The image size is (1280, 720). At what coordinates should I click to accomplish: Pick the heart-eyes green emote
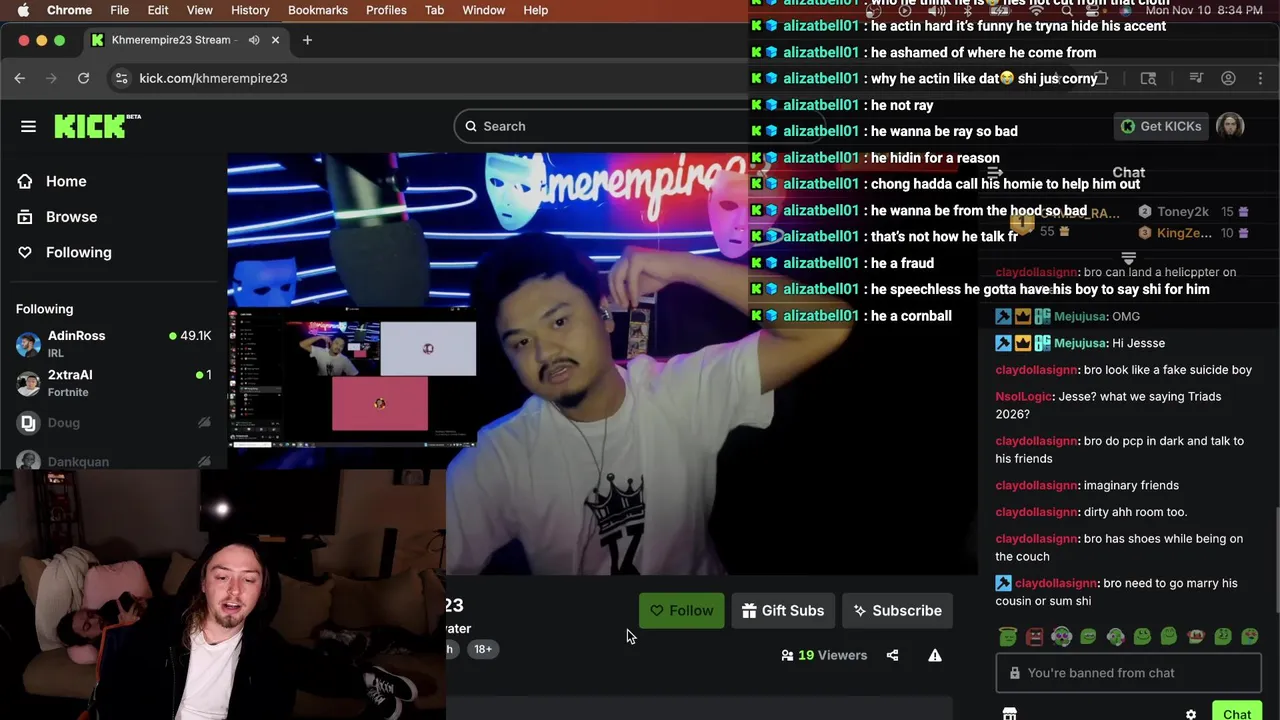1250,636
